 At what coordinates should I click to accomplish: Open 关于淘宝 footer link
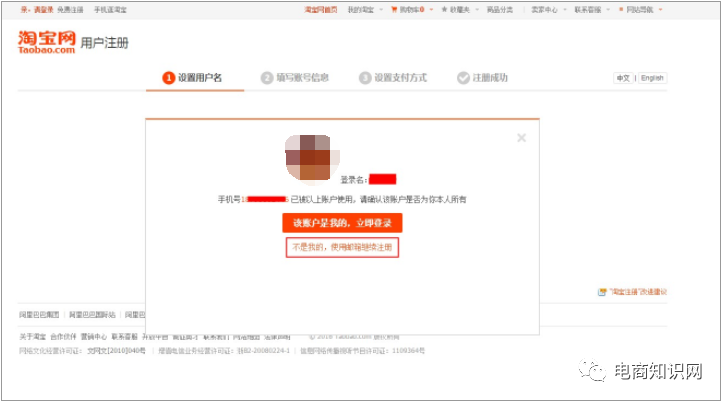(32, 337)
